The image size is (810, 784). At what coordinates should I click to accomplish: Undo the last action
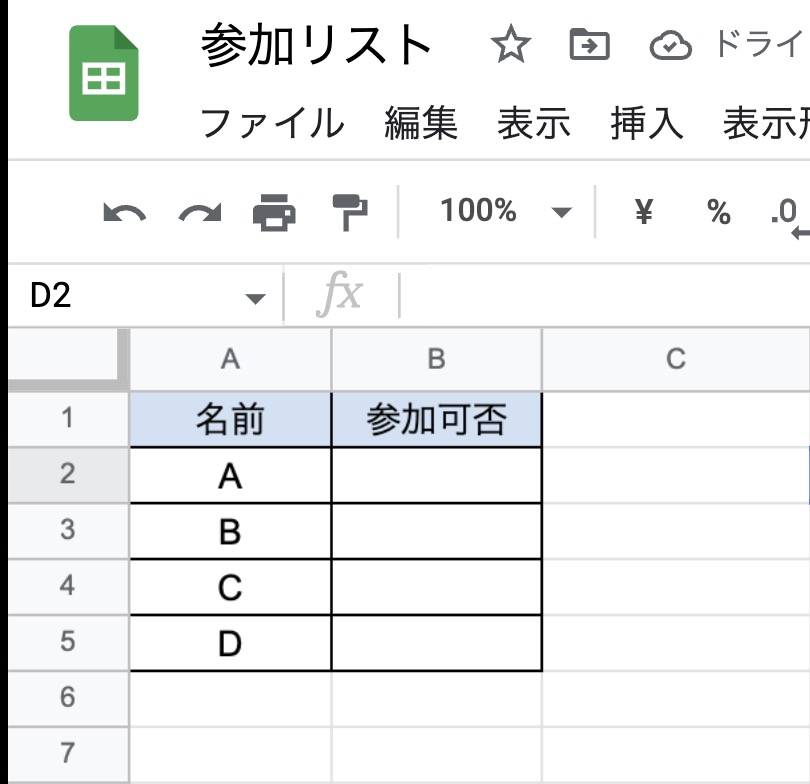(124, 212)
